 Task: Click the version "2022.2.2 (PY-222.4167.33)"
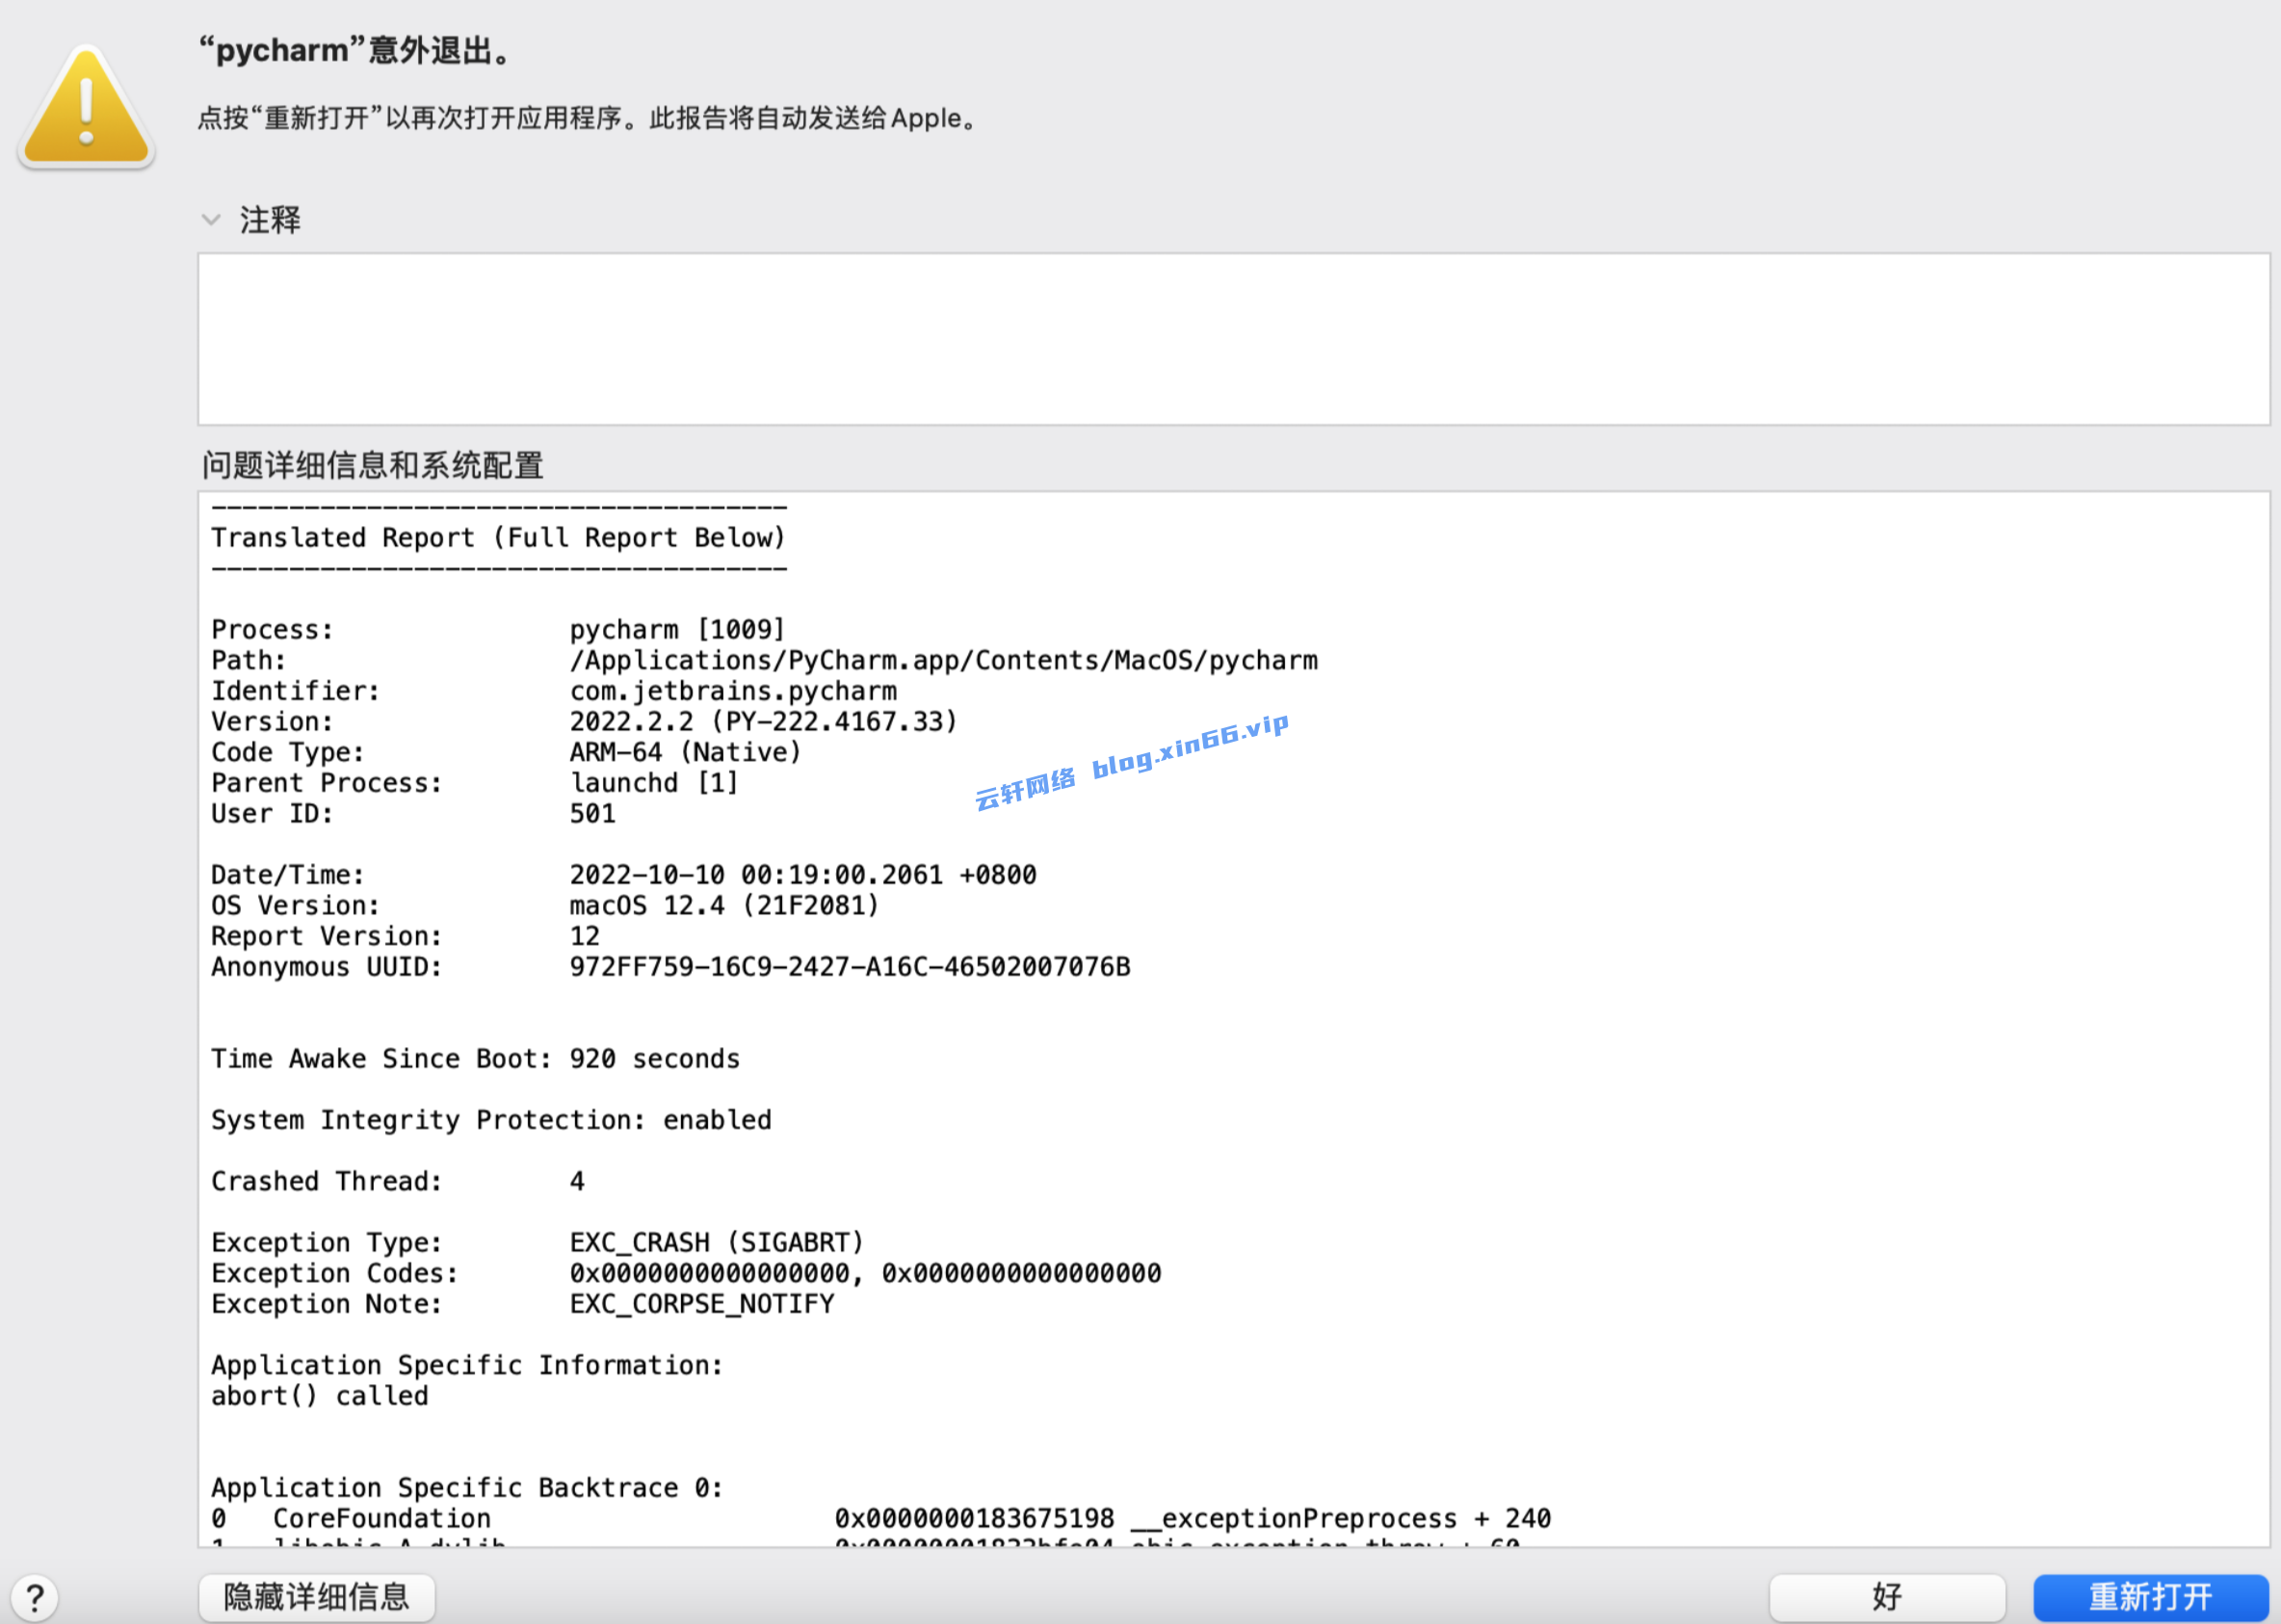763,722
